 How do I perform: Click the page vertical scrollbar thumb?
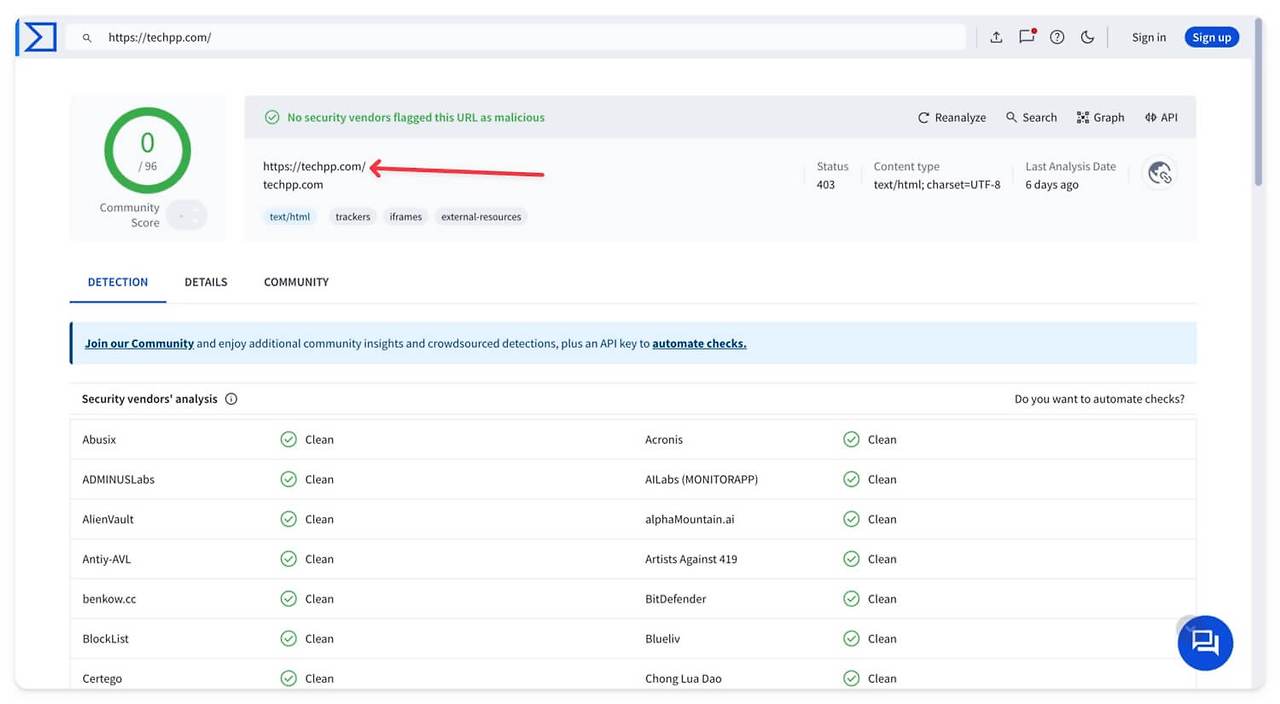pos(1258,103)
